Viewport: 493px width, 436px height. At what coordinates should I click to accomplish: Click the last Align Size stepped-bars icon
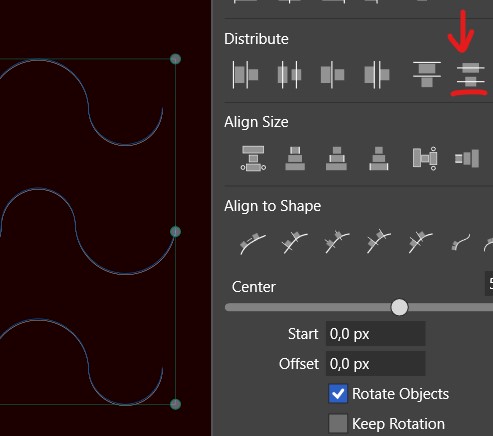pyautogui.click(x=467, y=158)
